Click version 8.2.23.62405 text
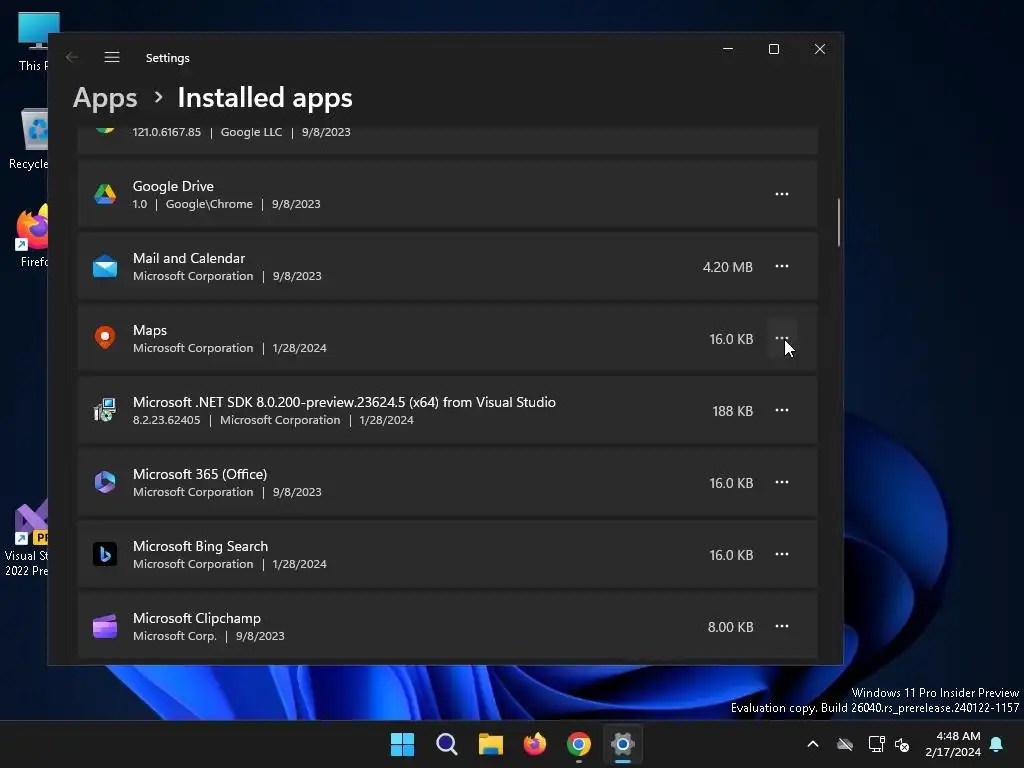The width and height of the screenshot is (1024, 768). tap(167, 420)
